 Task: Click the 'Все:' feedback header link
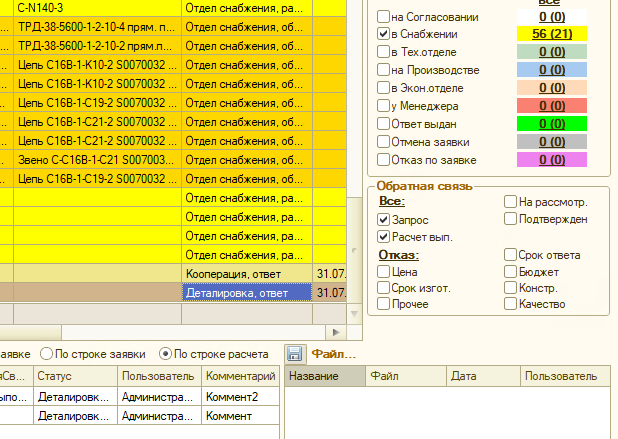392,201
